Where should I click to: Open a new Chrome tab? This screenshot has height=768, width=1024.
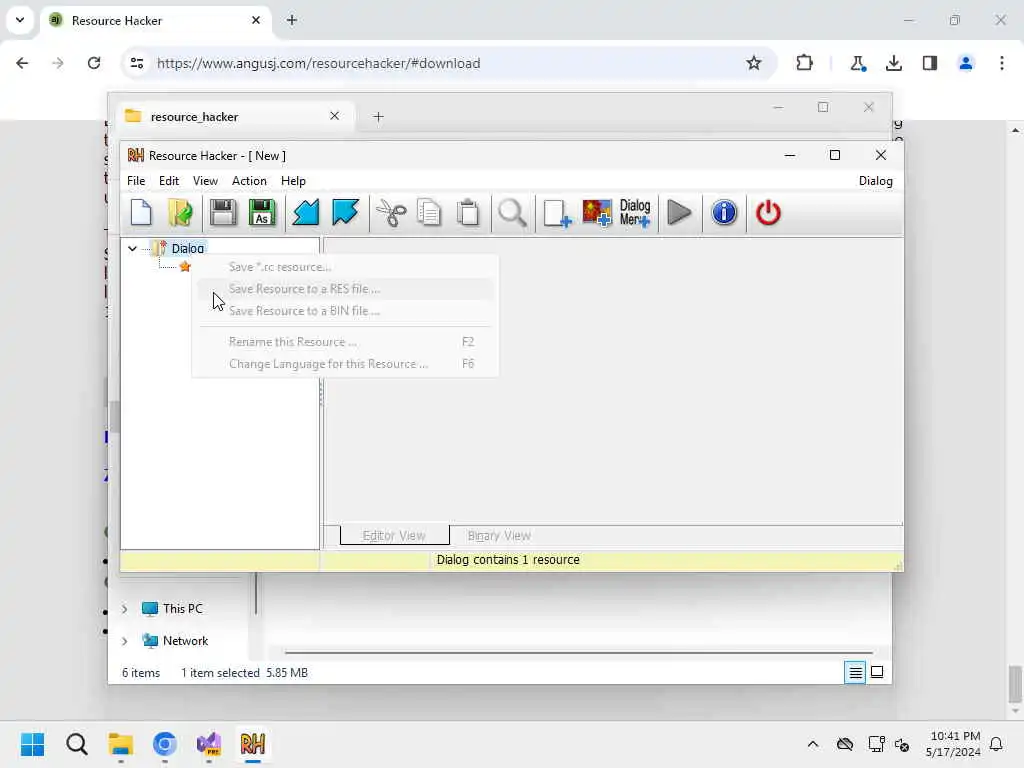292,20
